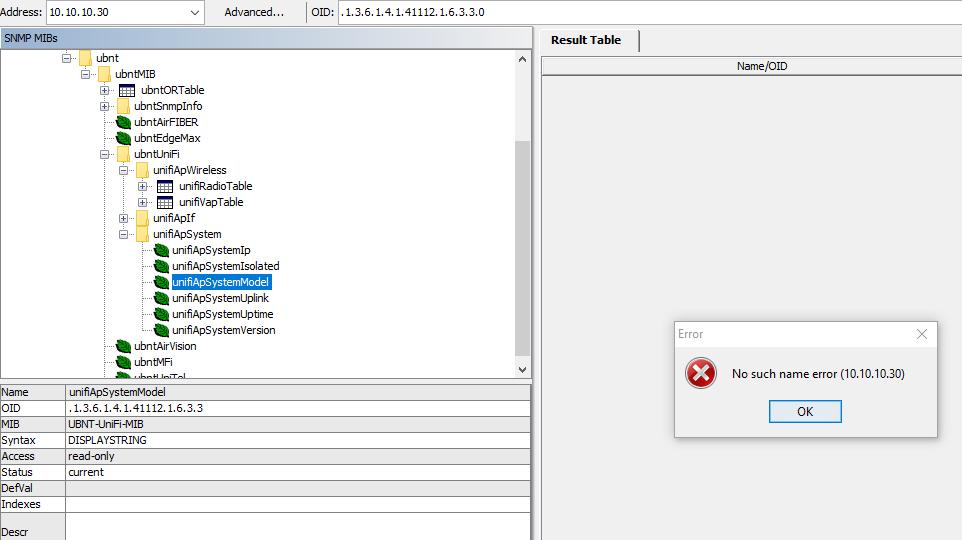Click the ubntAirVision leaf icon
The width and height of the screenshot is (962, 540).
[124, 346]
